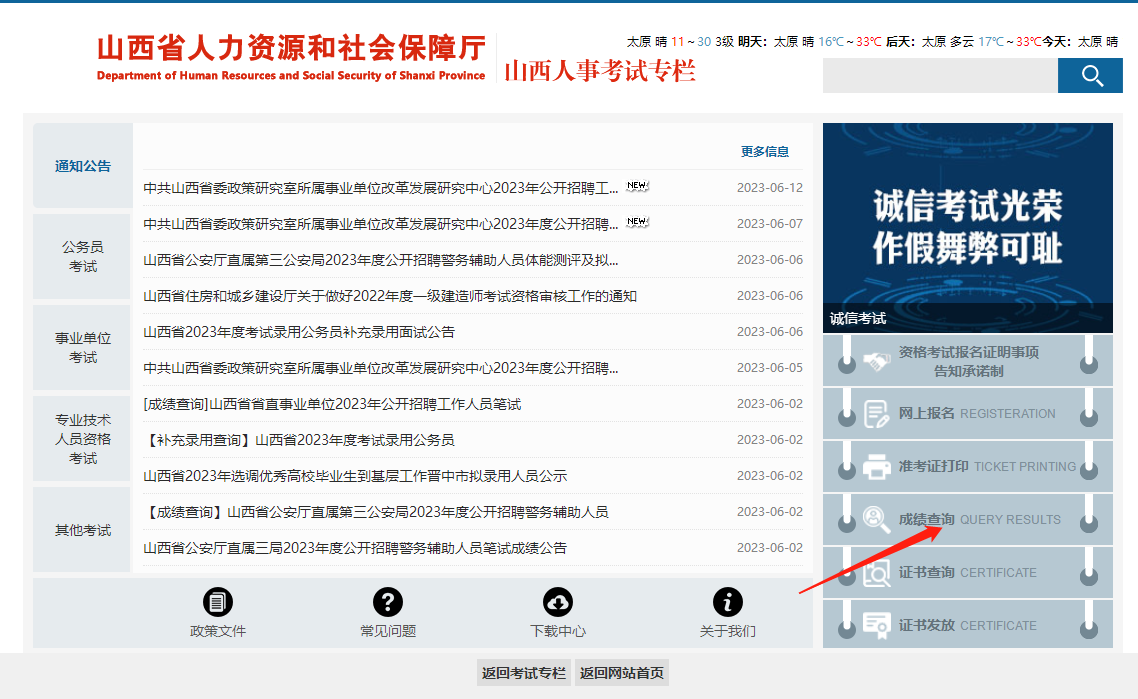Click the 证书查询 certificate search icon

click(x=879, y=572)
